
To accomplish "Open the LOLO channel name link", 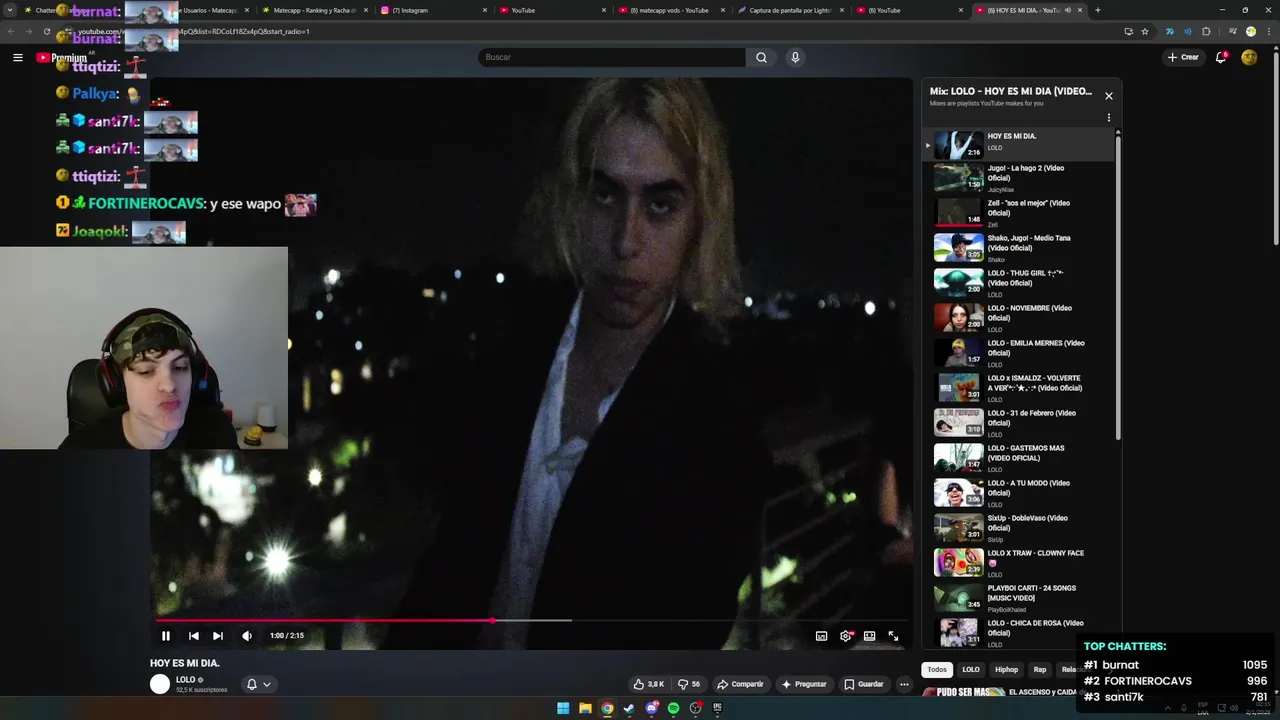I will pyautogui.click(x=185, y=680).
